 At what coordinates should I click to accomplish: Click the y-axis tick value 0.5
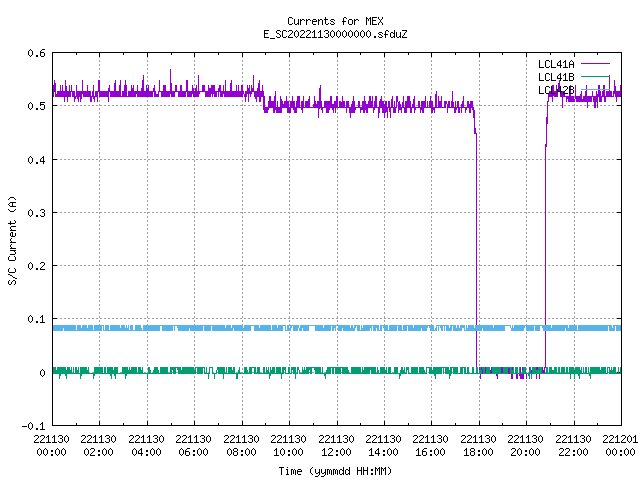(x=36, y=106)
